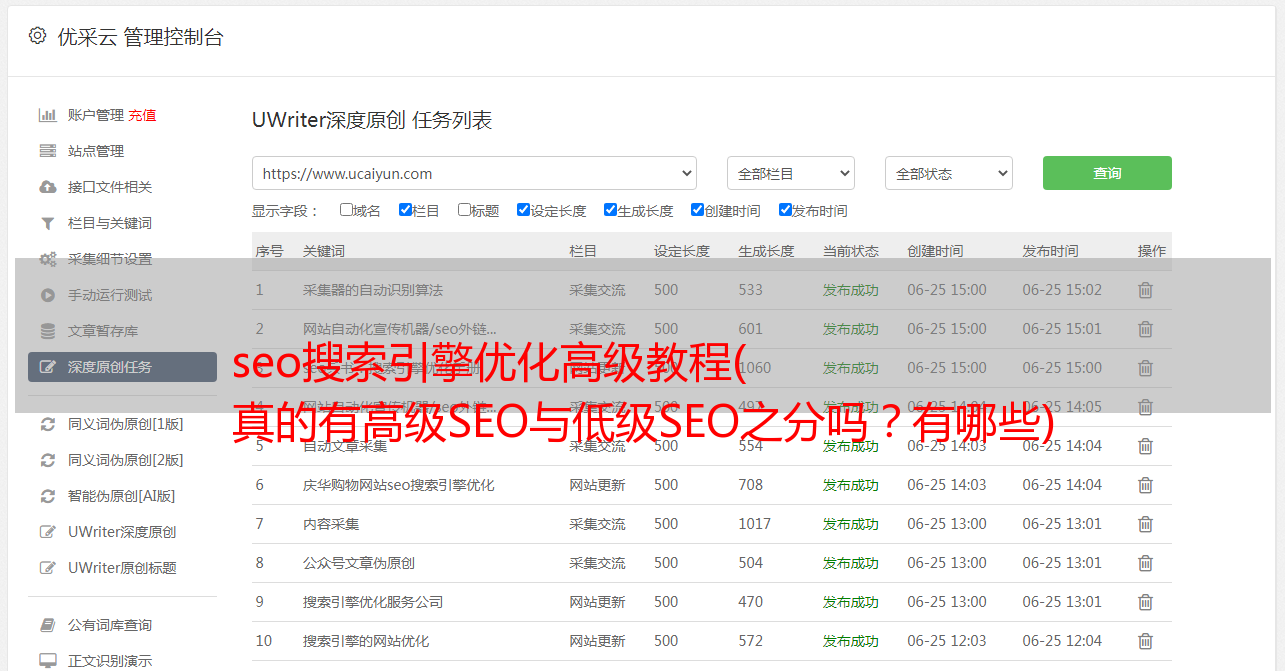Click the 接口文件相关 cloud upload icon

[x=47, y=187]
